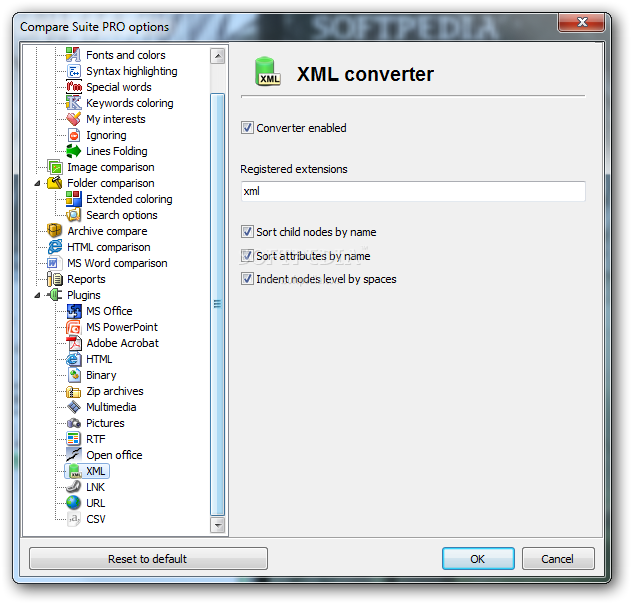Click the My interests icon

[73, 119]
